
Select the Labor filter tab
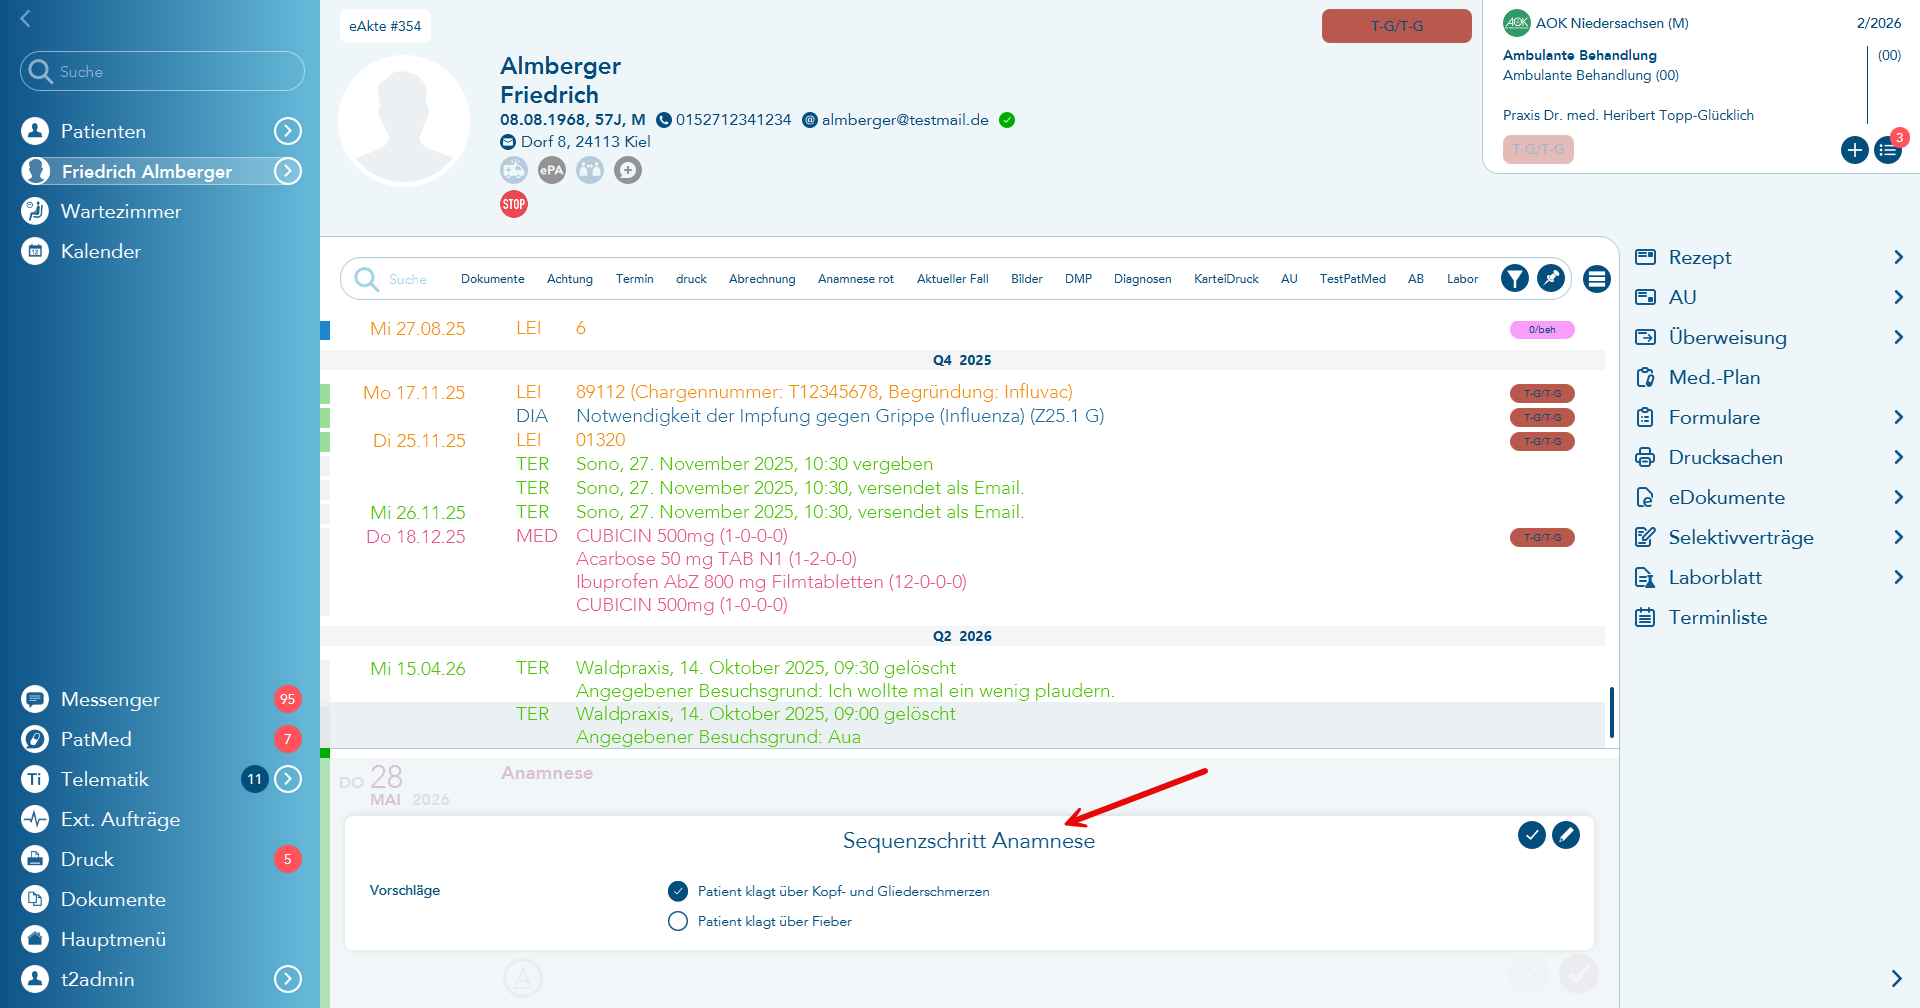(x=1462, y=279)
